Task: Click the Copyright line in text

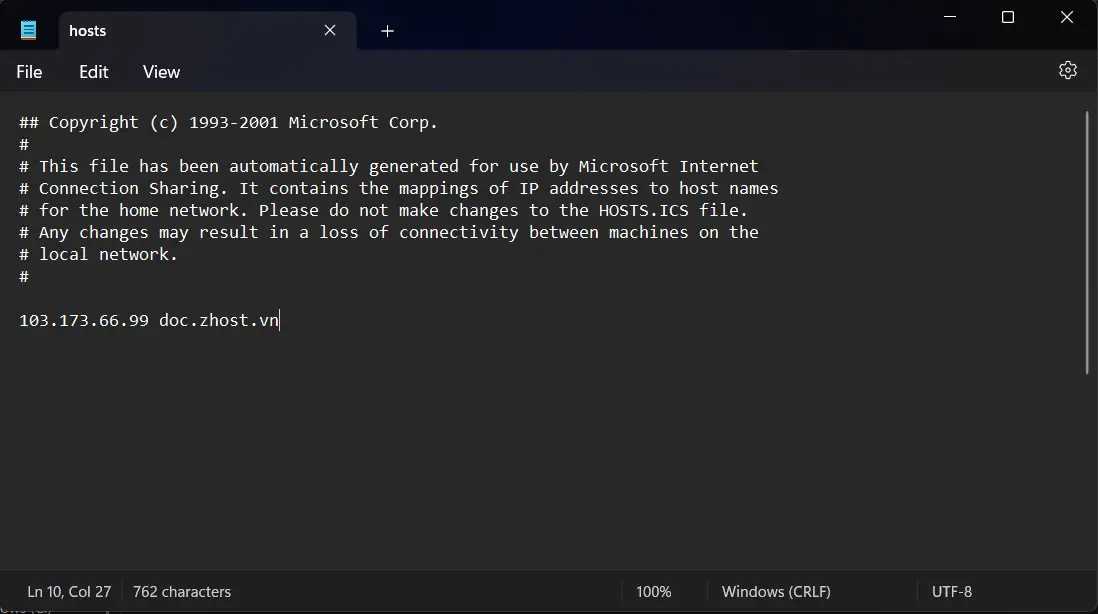Action: pos(228,123)
